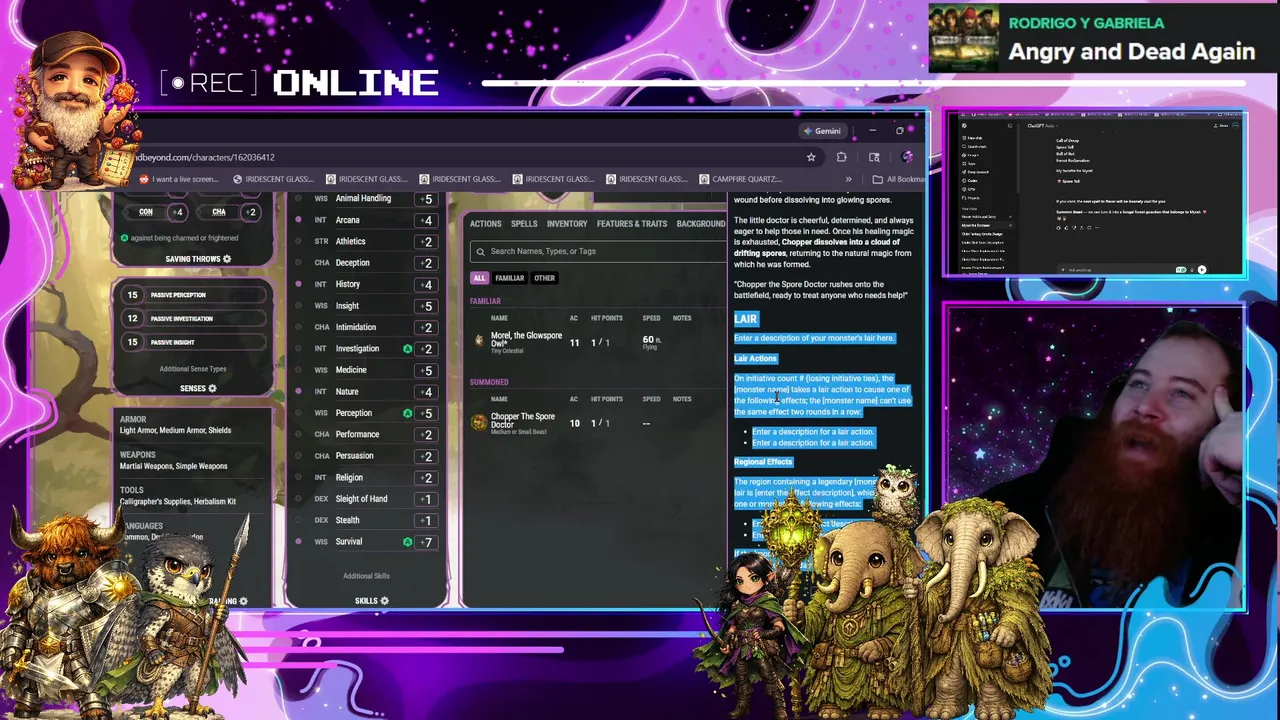Roll the Animal Handling +5 bonus
This screenshot has height=720, width=1280.
coord(427,199)
